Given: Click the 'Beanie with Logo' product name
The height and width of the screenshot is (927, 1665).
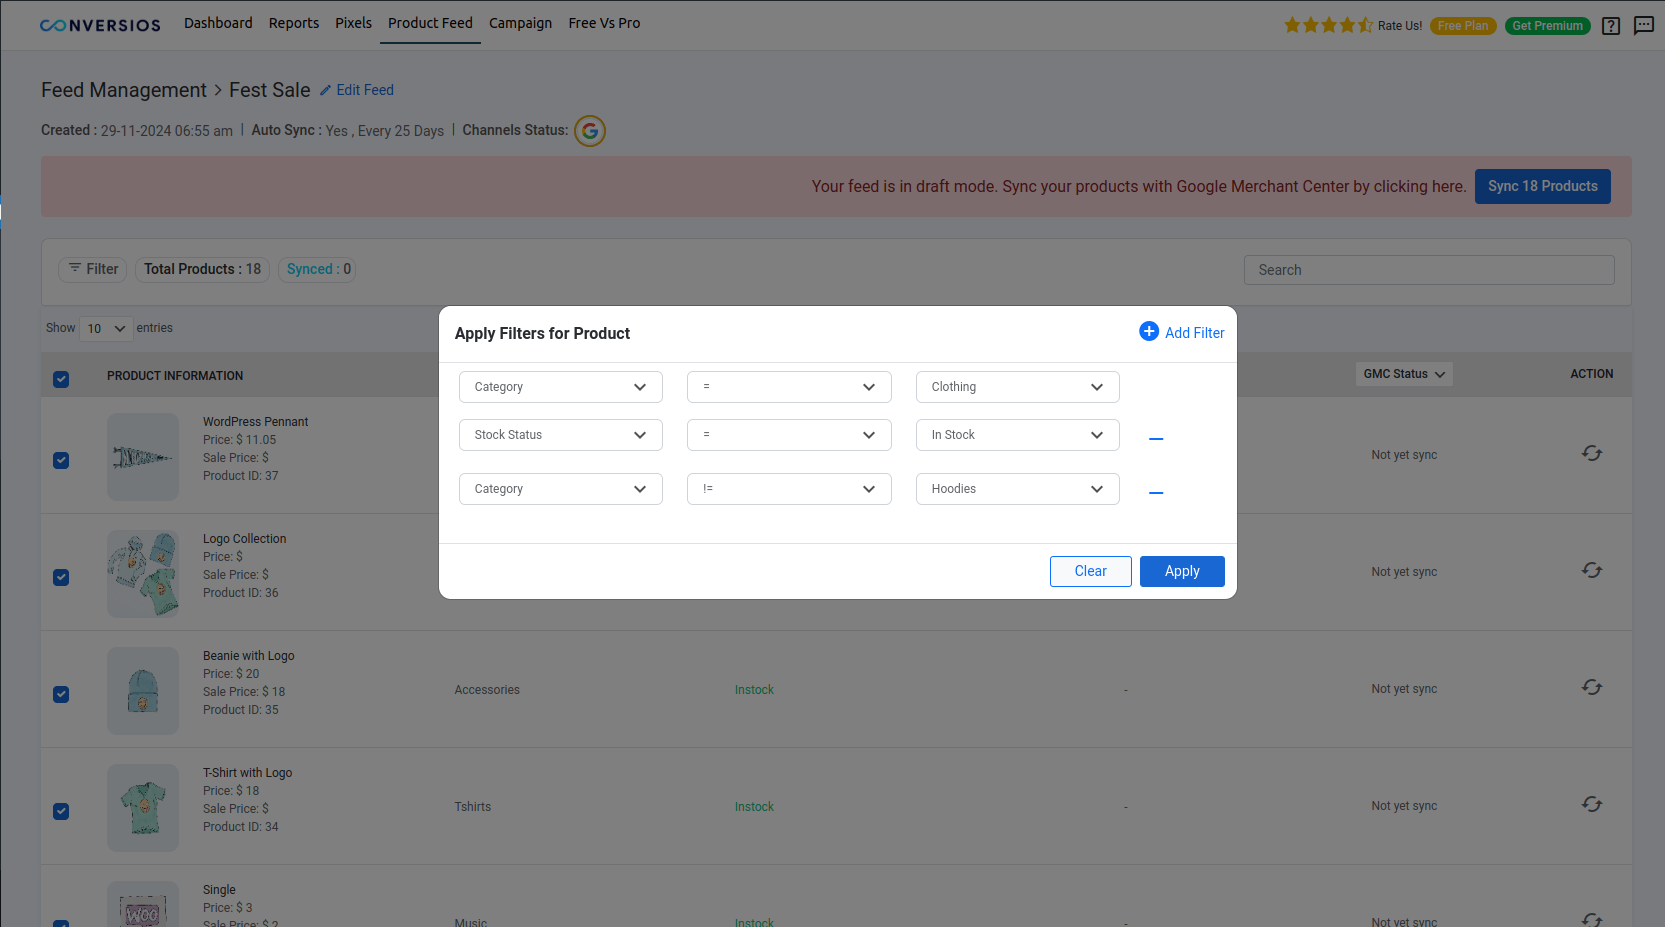Looking at the screenshot, I should (249, 656).
